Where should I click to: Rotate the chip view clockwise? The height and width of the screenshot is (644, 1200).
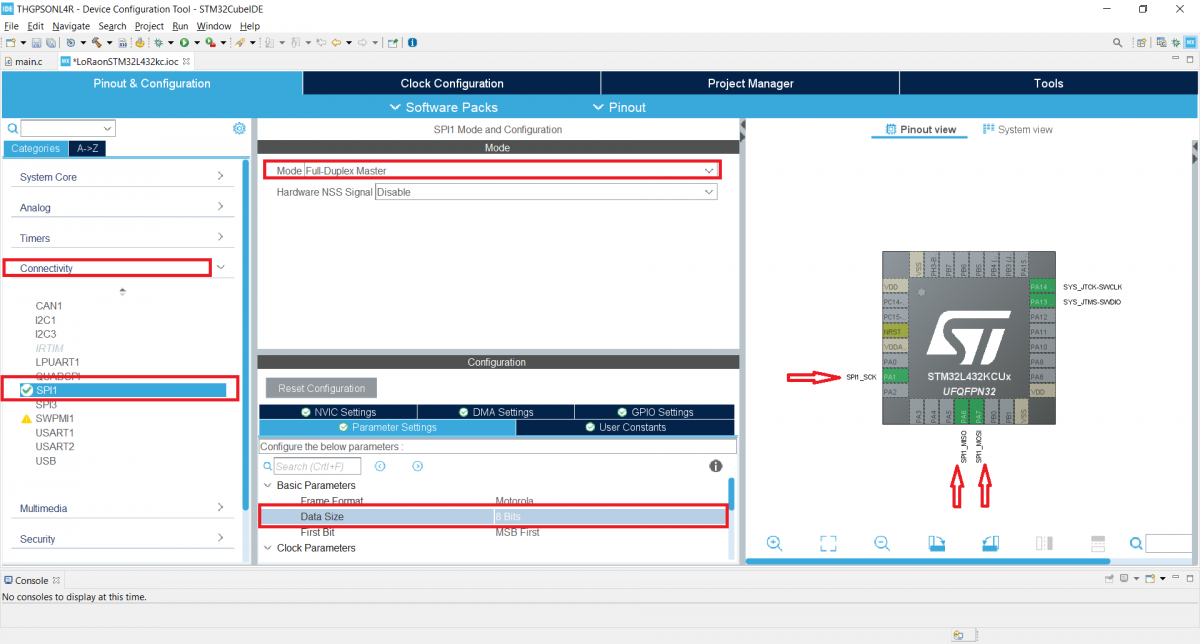point(937,543)
